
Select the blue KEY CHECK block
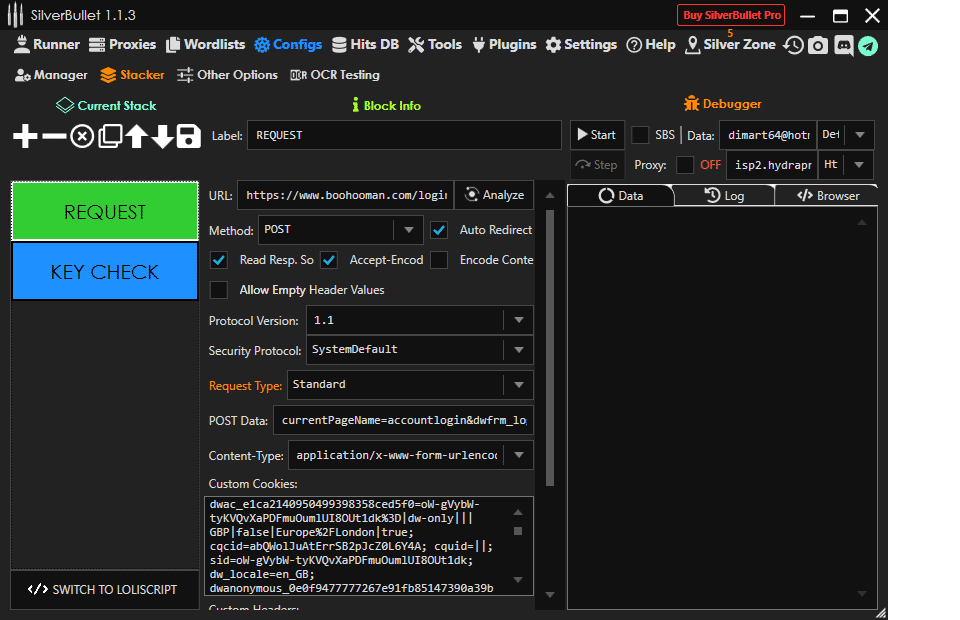click(105, 272)
